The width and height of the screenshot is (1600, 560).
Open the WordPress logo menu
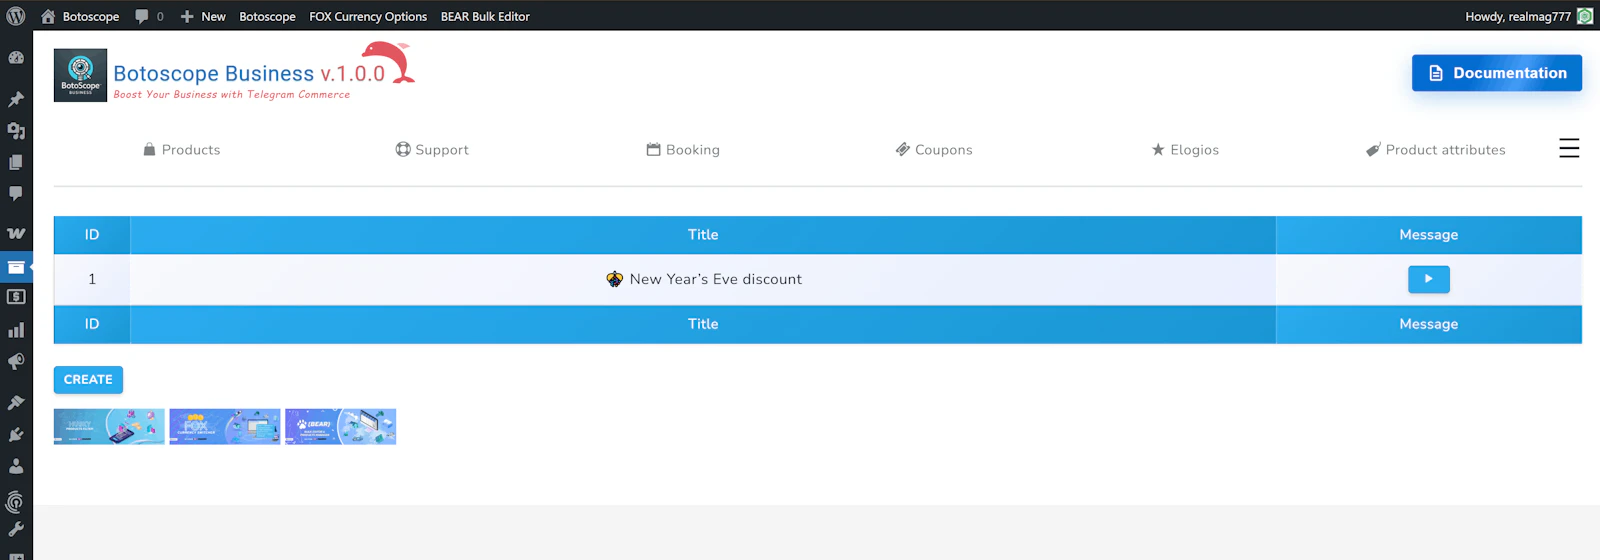pos(16,16)
